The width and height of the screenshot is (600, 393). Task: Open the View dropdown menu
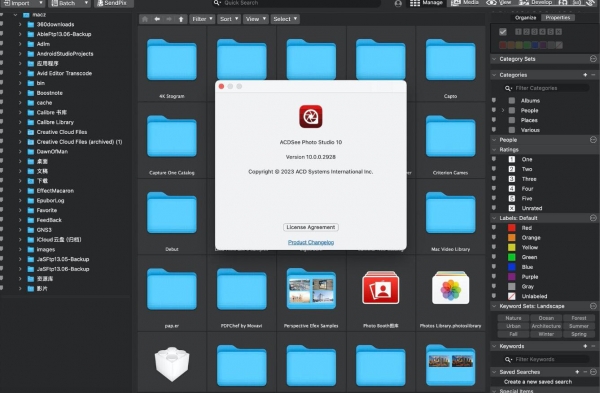tap(256, 19)
